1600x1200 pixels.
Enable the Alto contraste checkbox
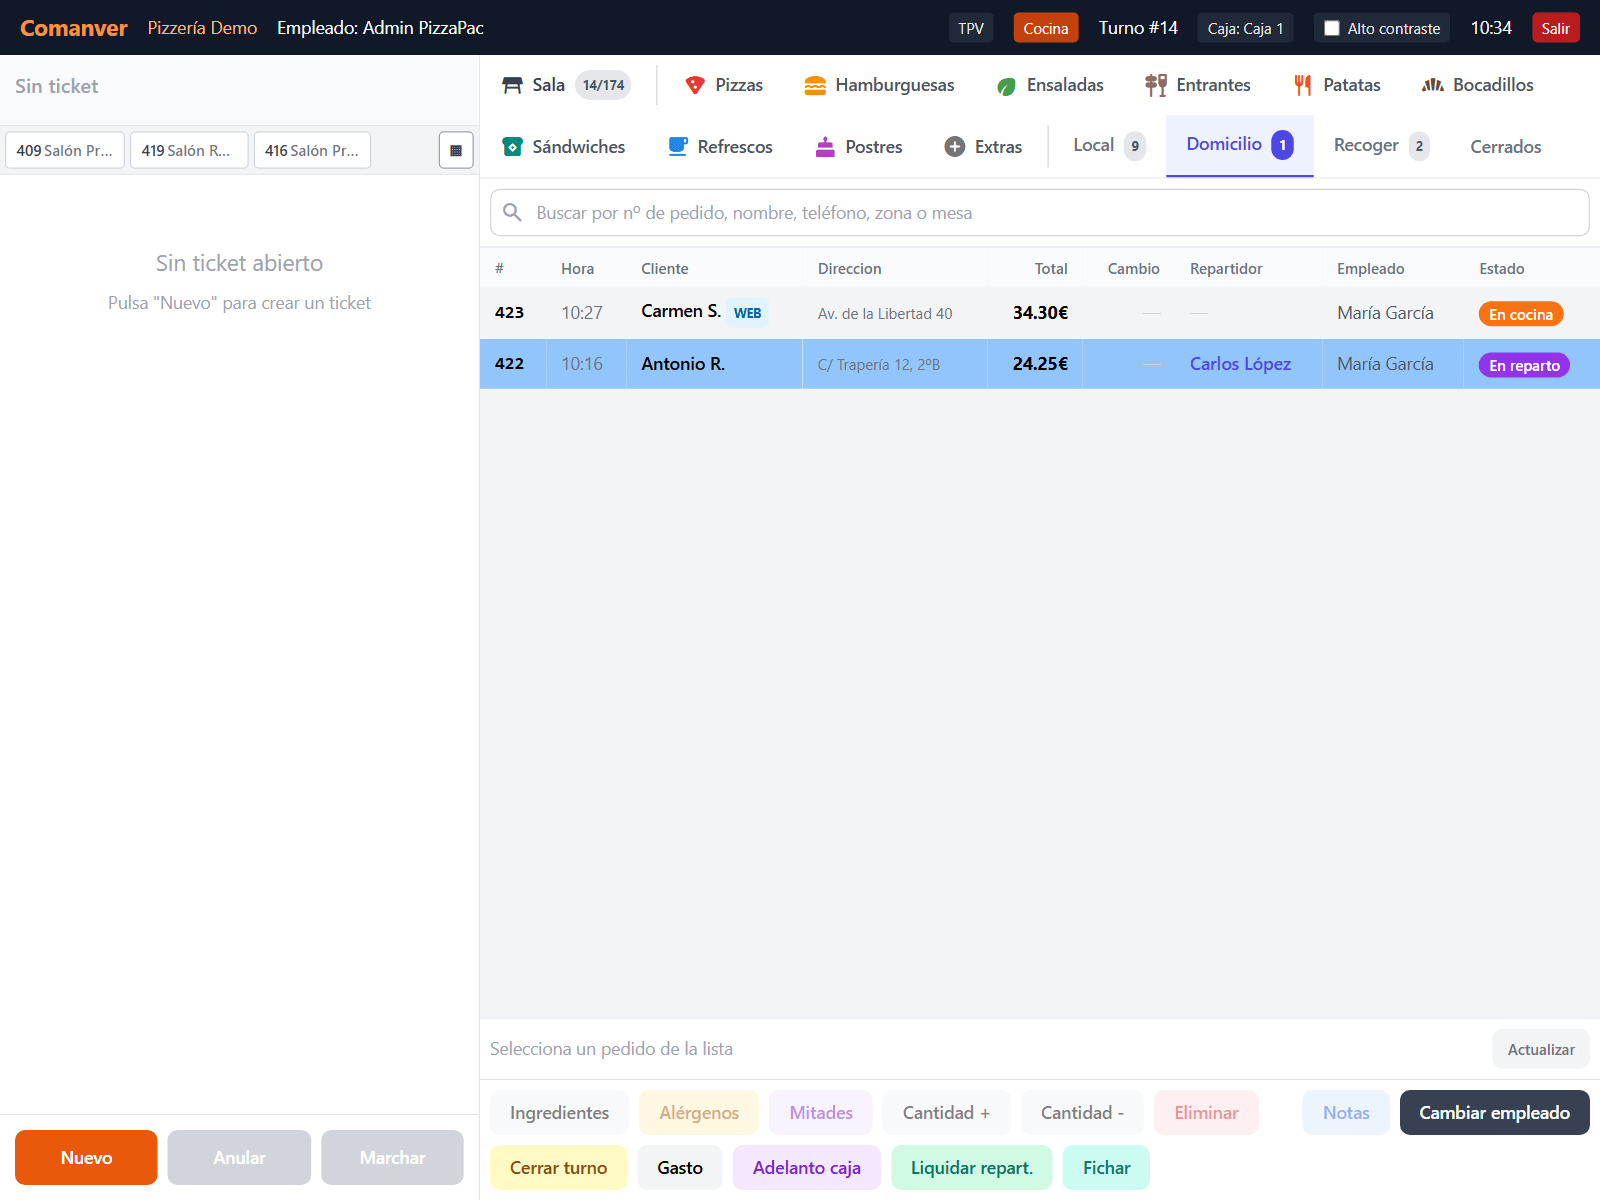(x=1332, y=28)
